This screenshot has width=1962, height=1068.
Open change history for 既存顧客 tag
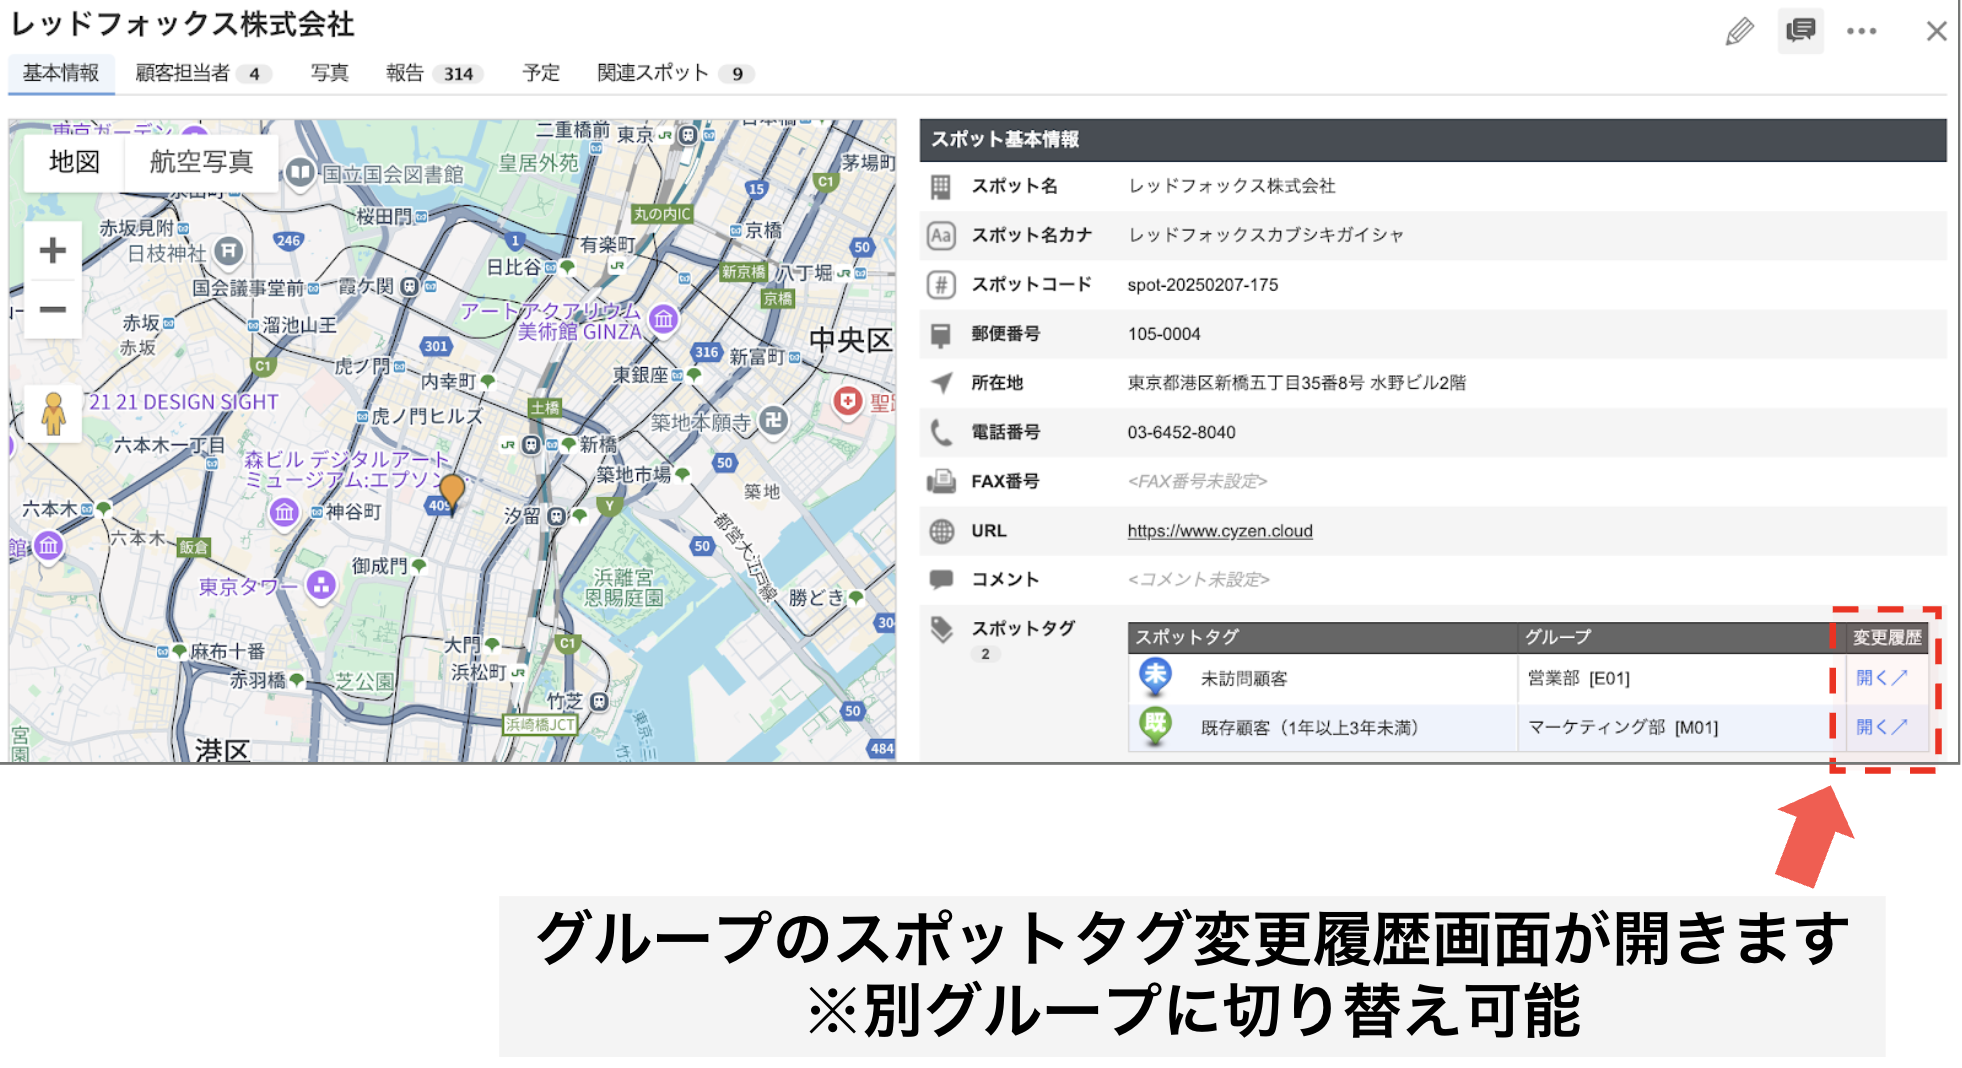coord(1881,727)
